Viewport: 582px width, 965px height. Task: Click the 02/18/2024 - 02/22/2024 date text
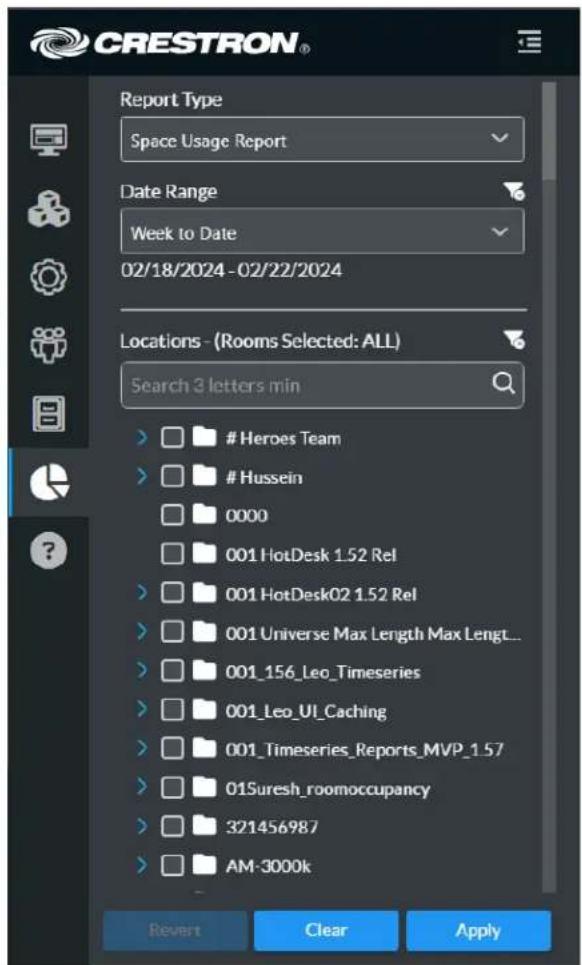[x=231, y=270]
